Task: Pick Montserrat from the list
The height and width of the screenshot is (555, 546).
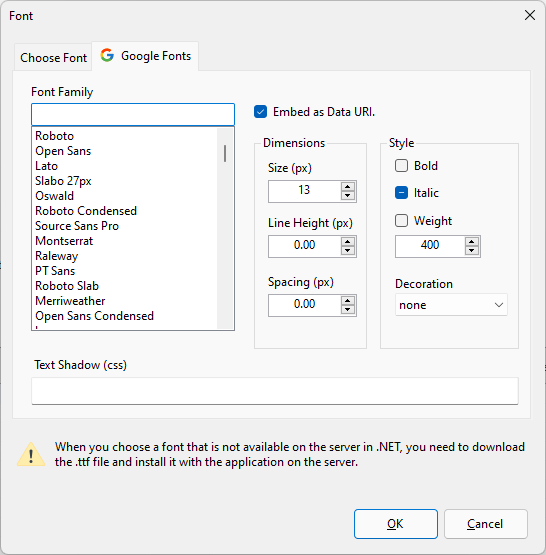Action: (64, 241)
